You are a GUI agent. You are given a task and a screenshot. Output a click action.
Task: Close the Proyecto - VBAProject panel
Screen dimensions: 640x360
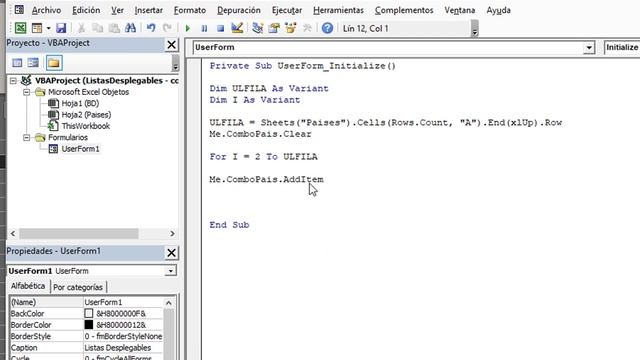[171, 44]
